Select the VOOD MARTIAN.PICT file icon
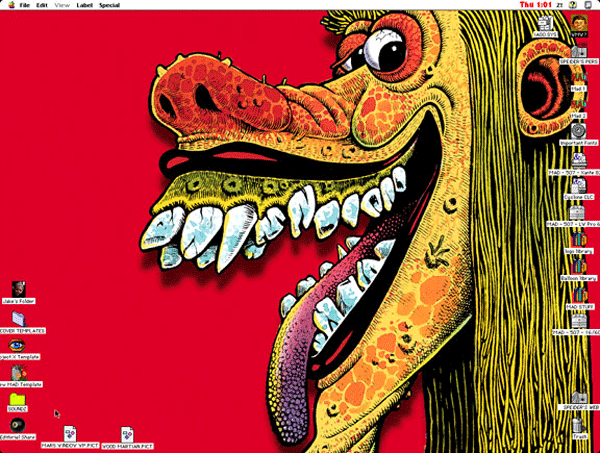Viewport: 600px width, 453px height. click(127, 435)
